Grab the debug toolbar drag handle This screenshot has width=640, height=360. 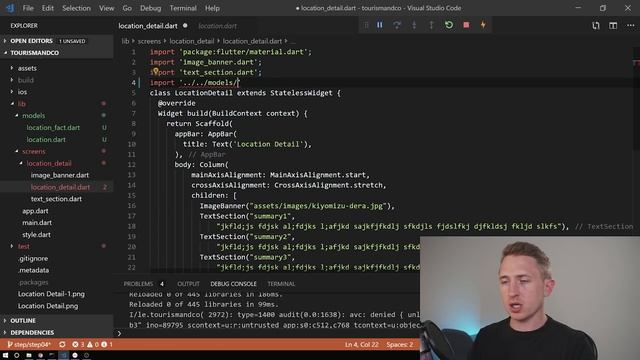tap(366, 25)
